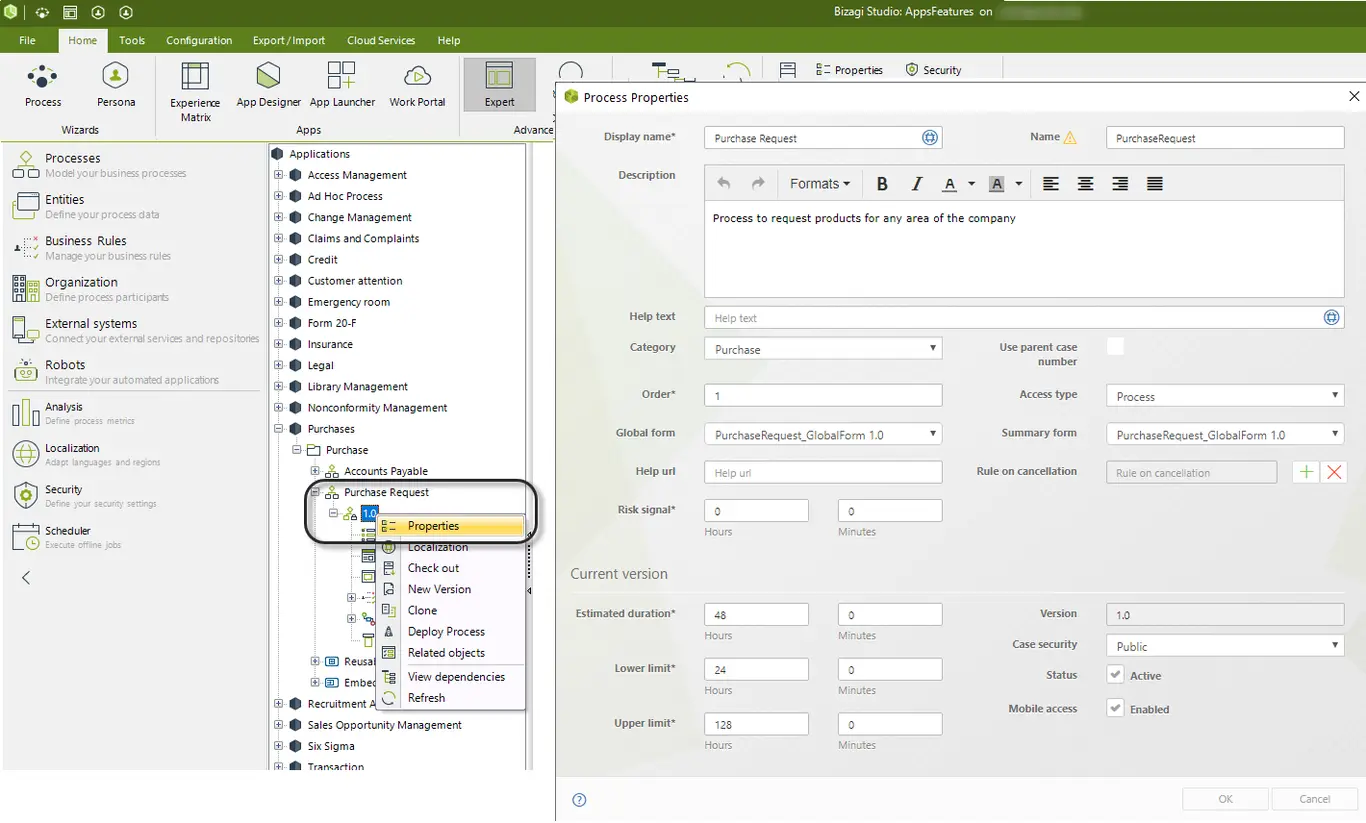
Task: Click the Help url input field
Action: pyautogui.click(x=823, y=472)
